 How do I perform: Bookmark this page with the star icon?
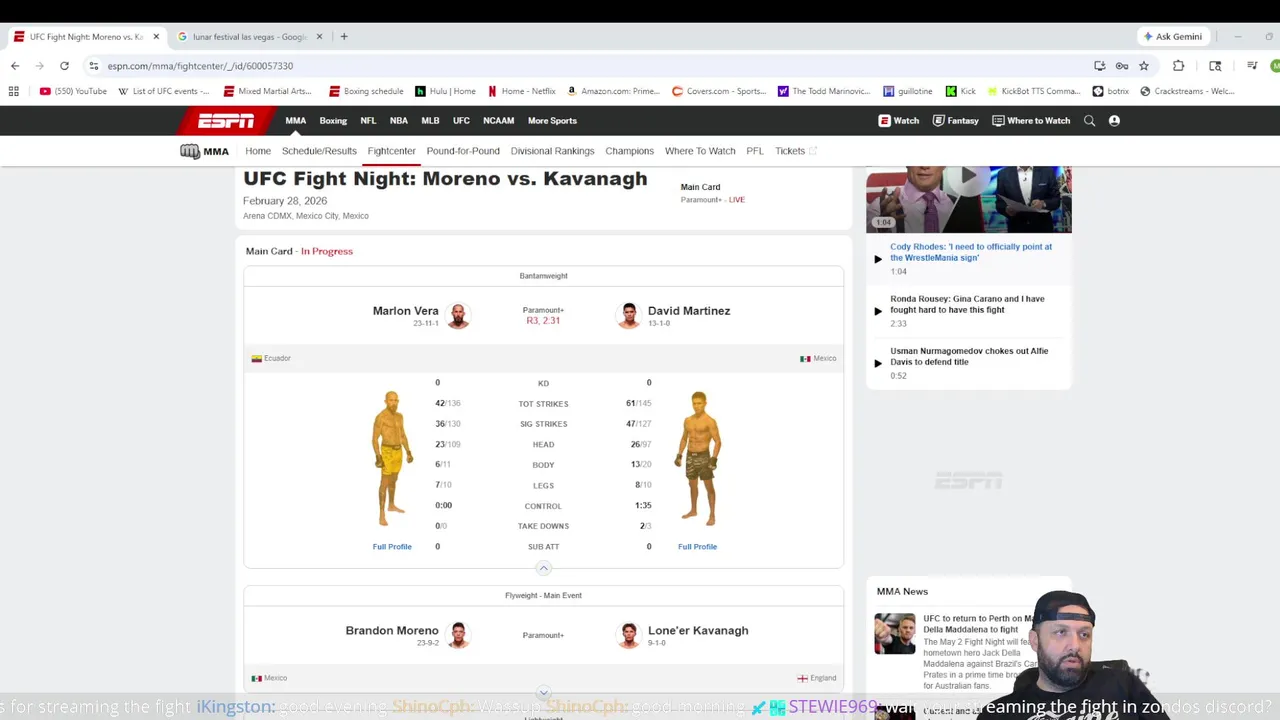click(x=1144, y=66)
